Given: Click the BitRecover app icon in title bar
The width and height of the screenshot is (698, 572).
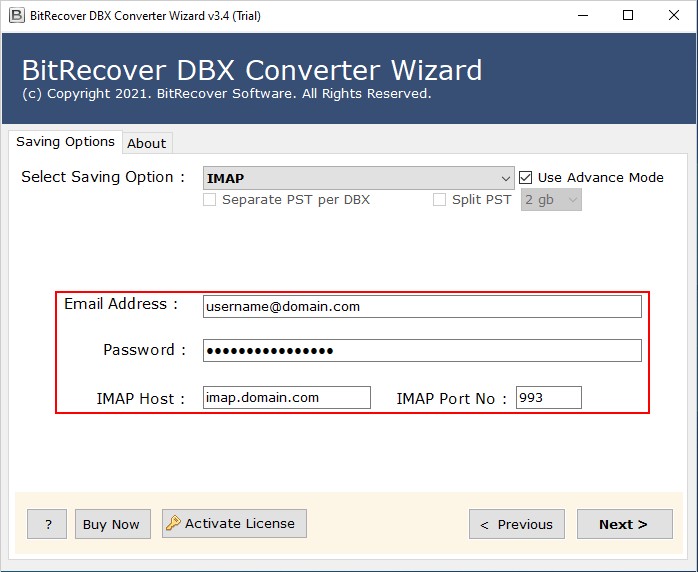Looking at the screenshot, I should [x=14, y=15].
